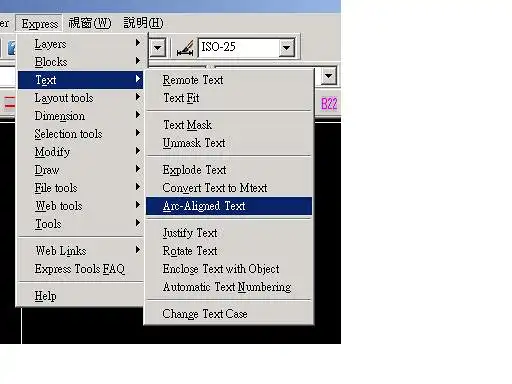Expand the Selection tools submenu
Image resolution: width=512 pixels, height=384 pixels.
click(x=80, y=134)
